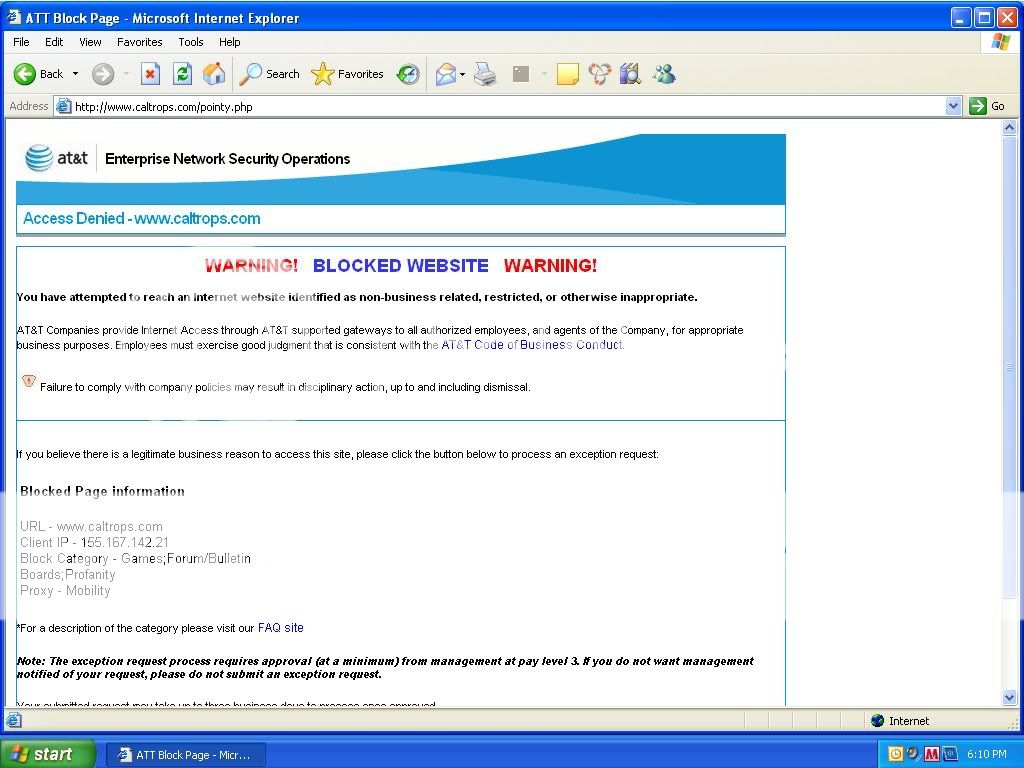
Task: Stop loading the page
Action: (x=150, y=74)
